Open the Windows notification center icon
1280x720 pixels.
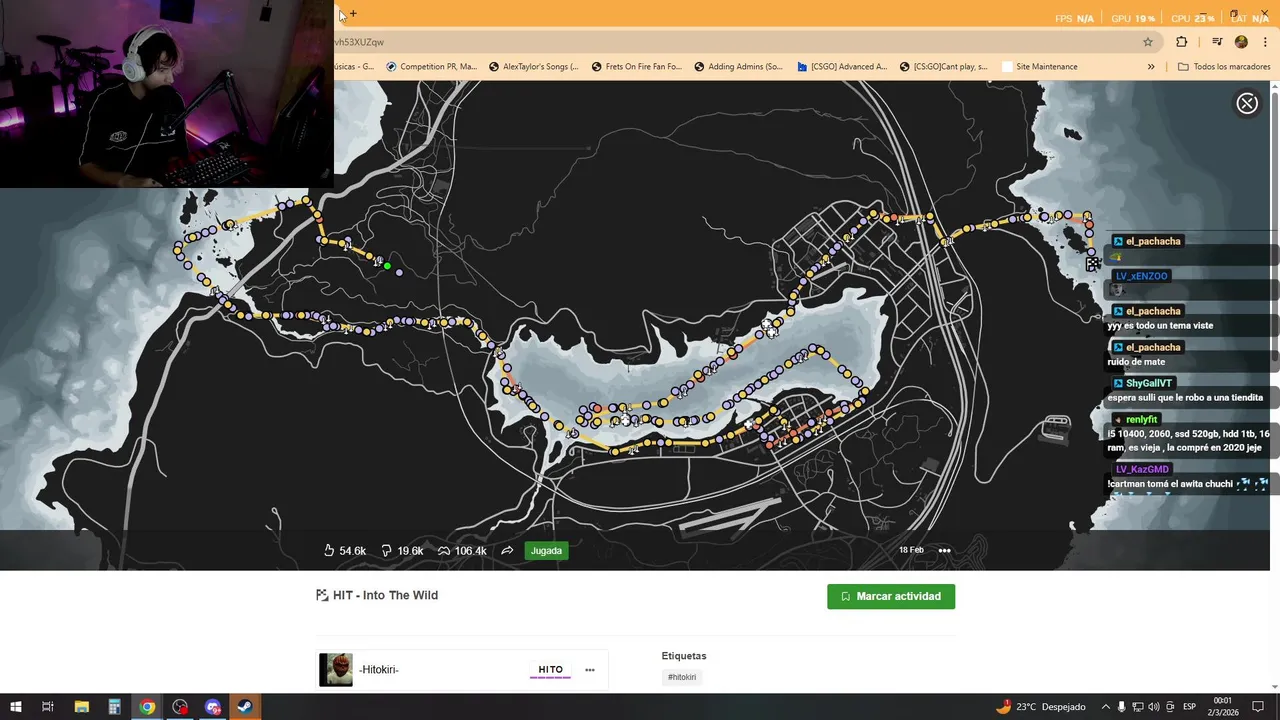(x=1259, y=707)
